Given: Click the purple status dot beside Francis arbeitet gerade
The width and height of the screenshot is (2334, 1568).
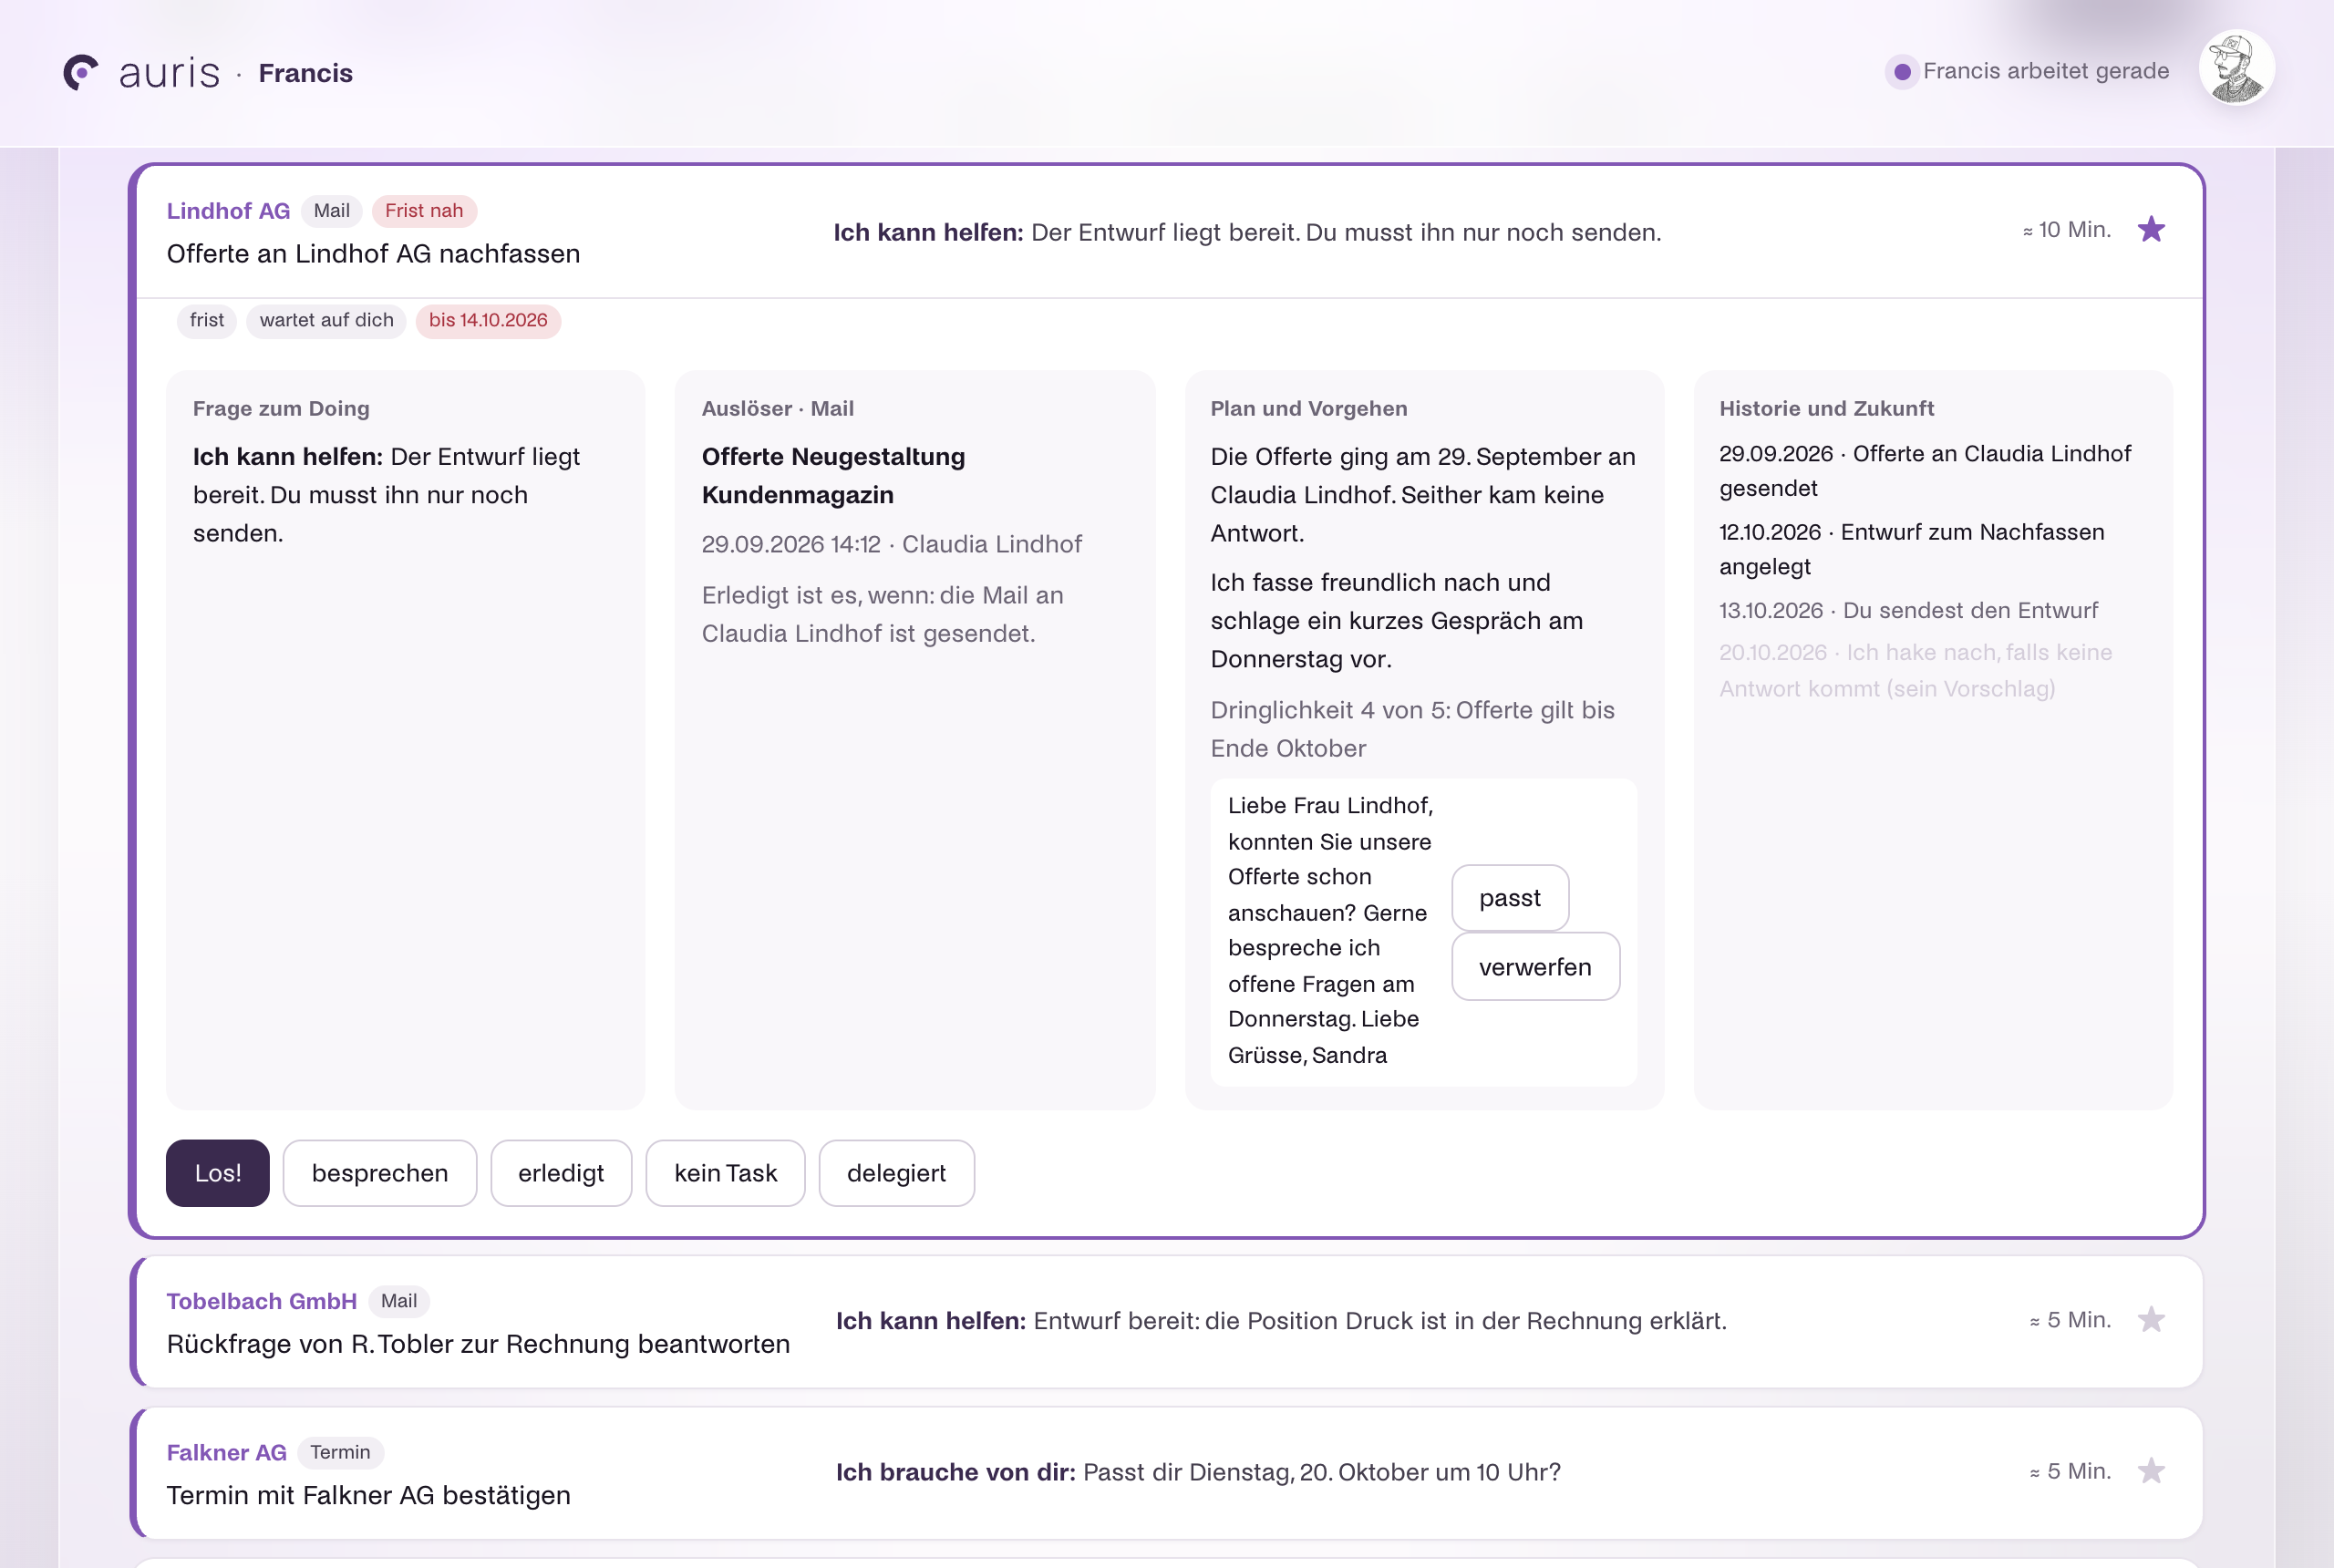Looking at the screenshot, I should pos(1902,72).
